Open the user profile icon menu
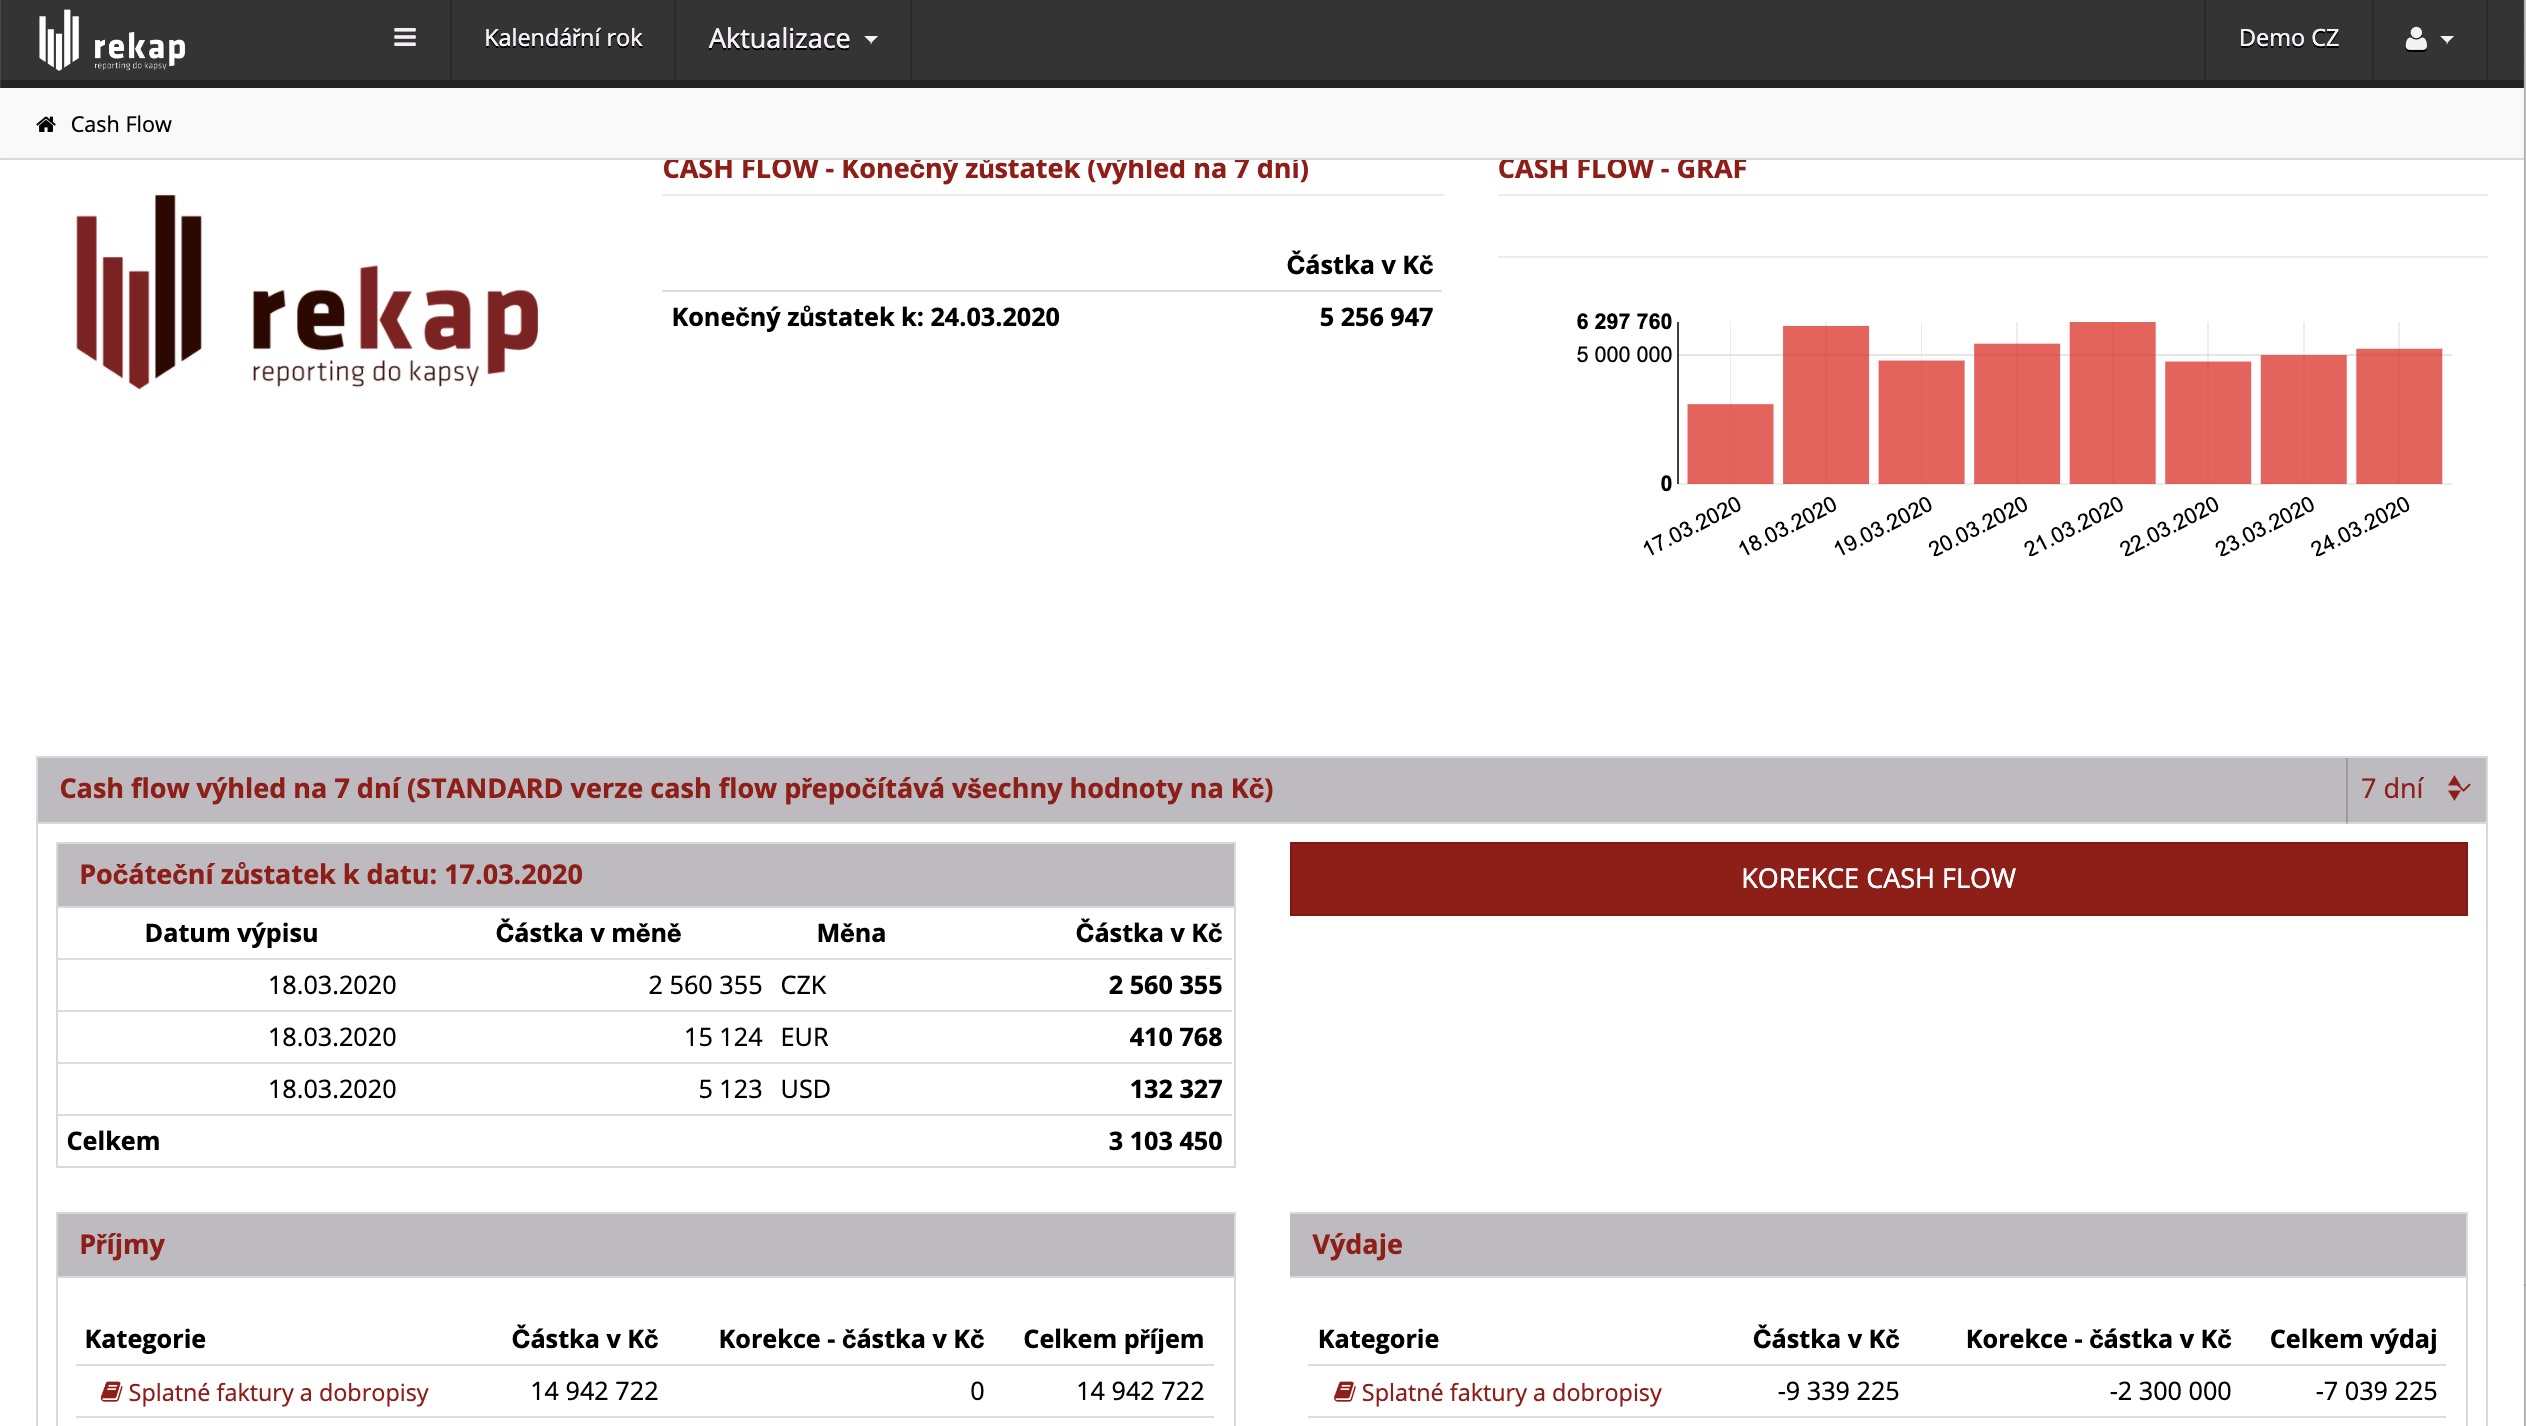Image resolution: width=2526 pixels, height=1426 pixels. [x=2415, y=39]
